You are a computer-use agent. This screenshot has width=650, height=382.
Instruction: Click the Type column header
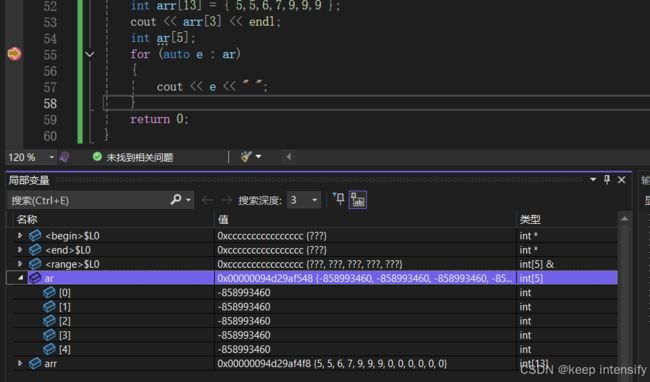[x=530, y=219]
